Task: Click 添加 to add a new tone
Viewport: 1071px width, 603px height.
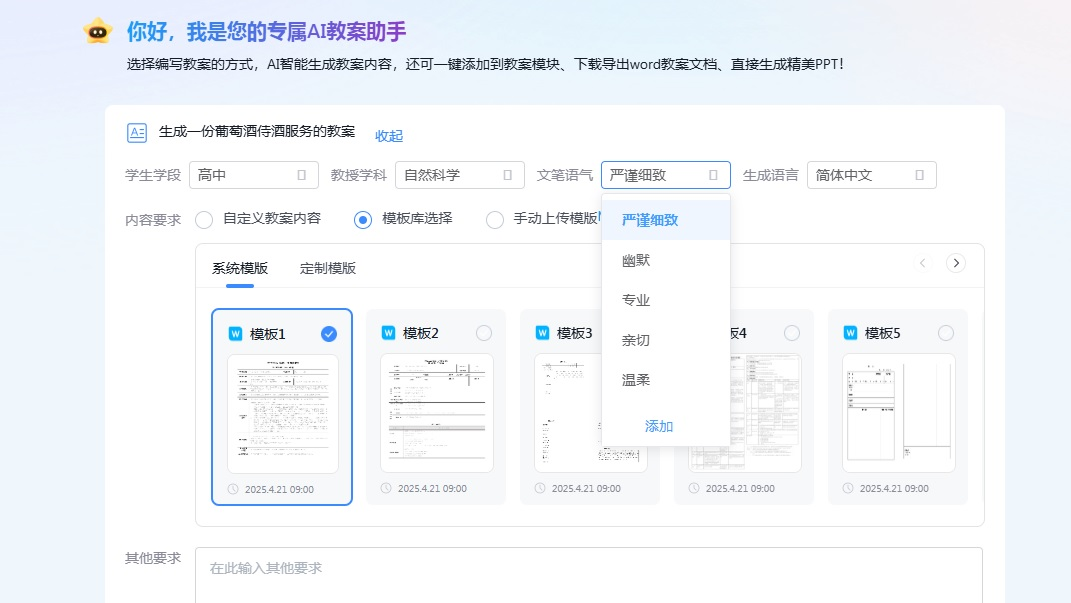Action: click(658, 426)
